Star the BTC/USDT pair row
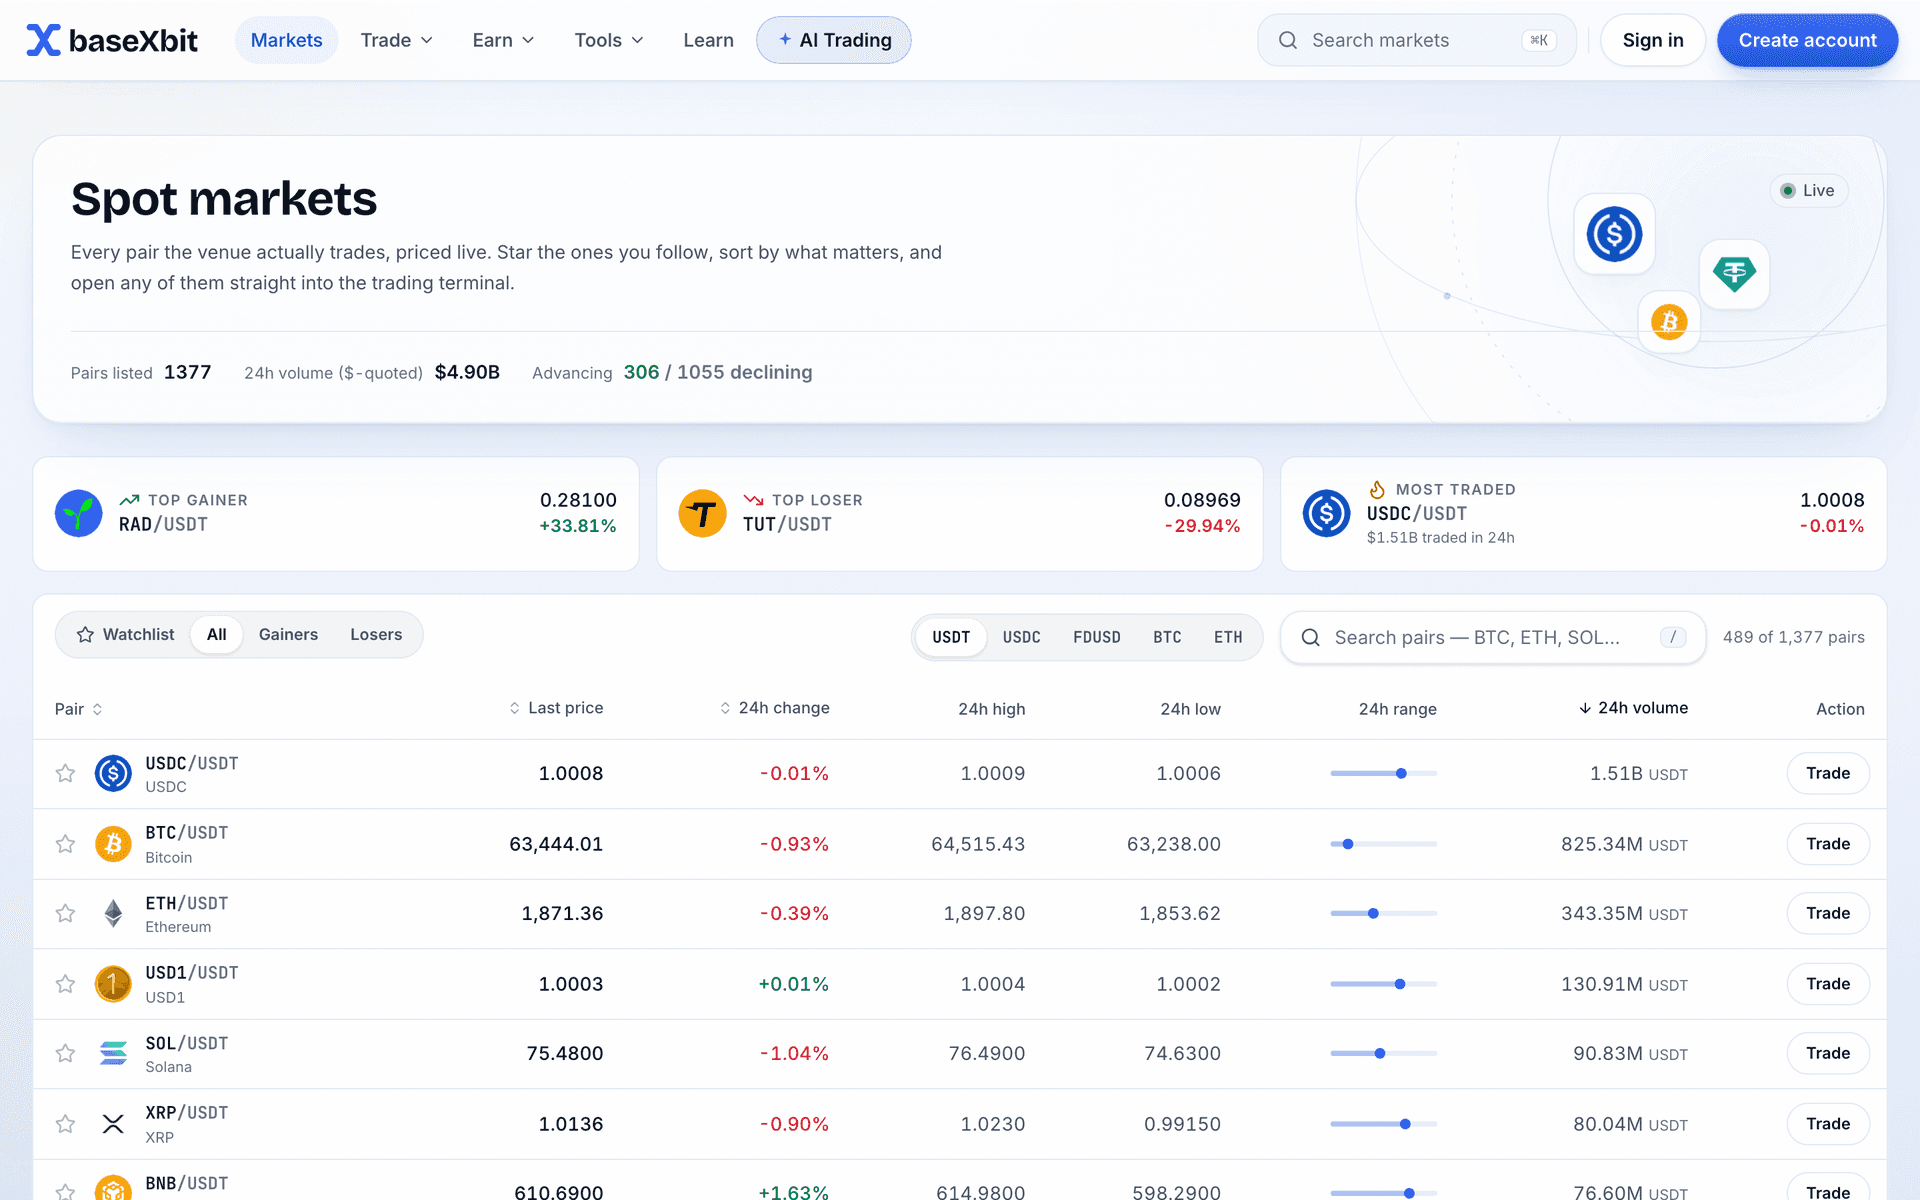Screen dimensions: 1920x1200 click(65, 844)
